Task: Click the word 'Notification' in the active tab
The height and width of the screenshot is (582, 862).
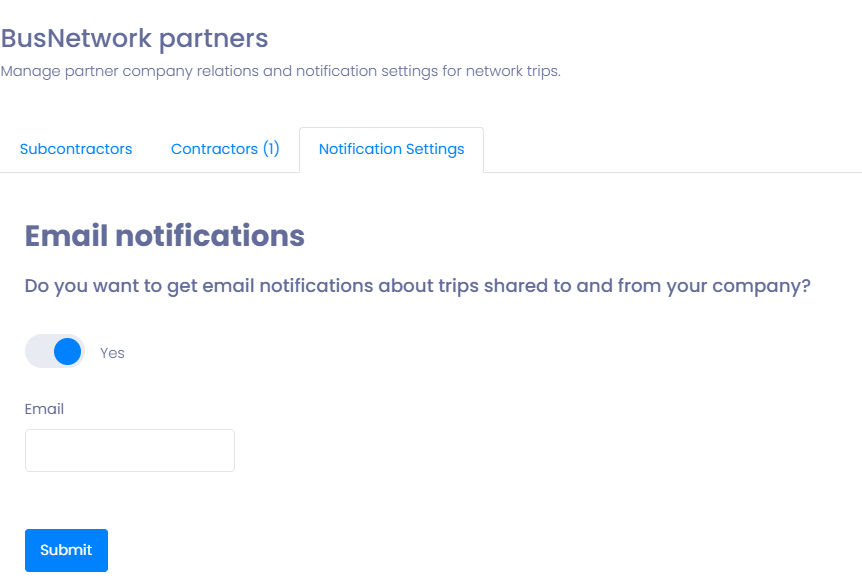Action: pos(360,149)
